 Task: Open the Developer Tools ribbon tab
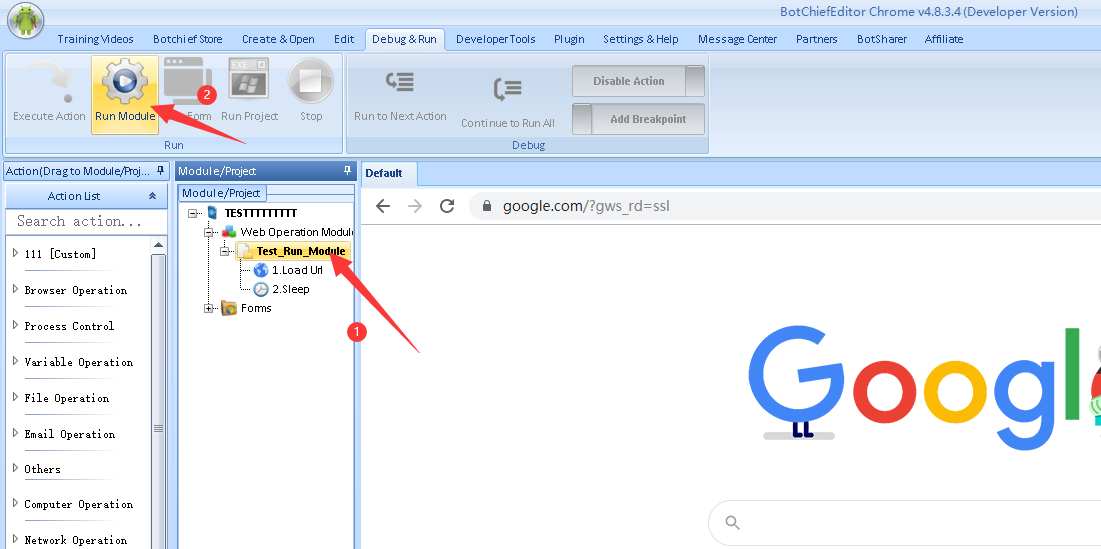[495, 39]
